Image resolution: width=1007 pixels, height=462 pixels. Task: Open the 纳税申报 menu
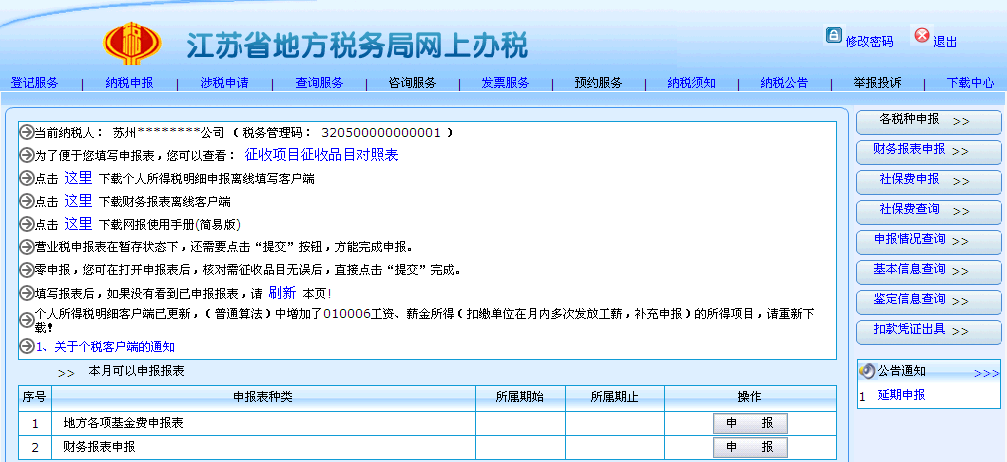pos(129,82)
